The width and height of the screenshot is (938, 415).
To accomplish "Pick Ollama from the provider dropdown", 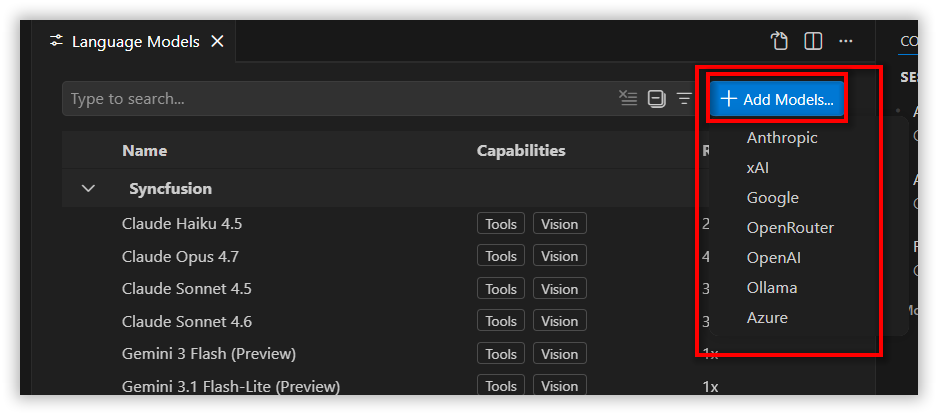I will tap(772, 288).
